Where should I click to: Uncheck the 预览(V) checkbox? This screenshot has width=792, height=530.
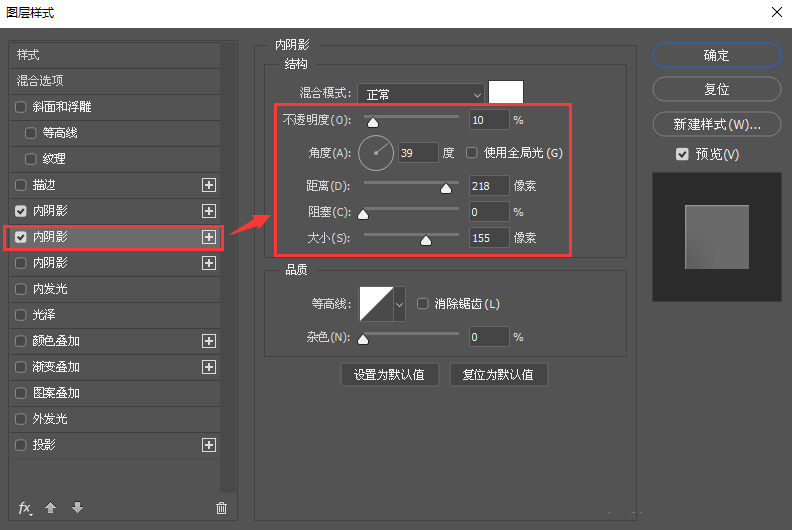(682, 154)
